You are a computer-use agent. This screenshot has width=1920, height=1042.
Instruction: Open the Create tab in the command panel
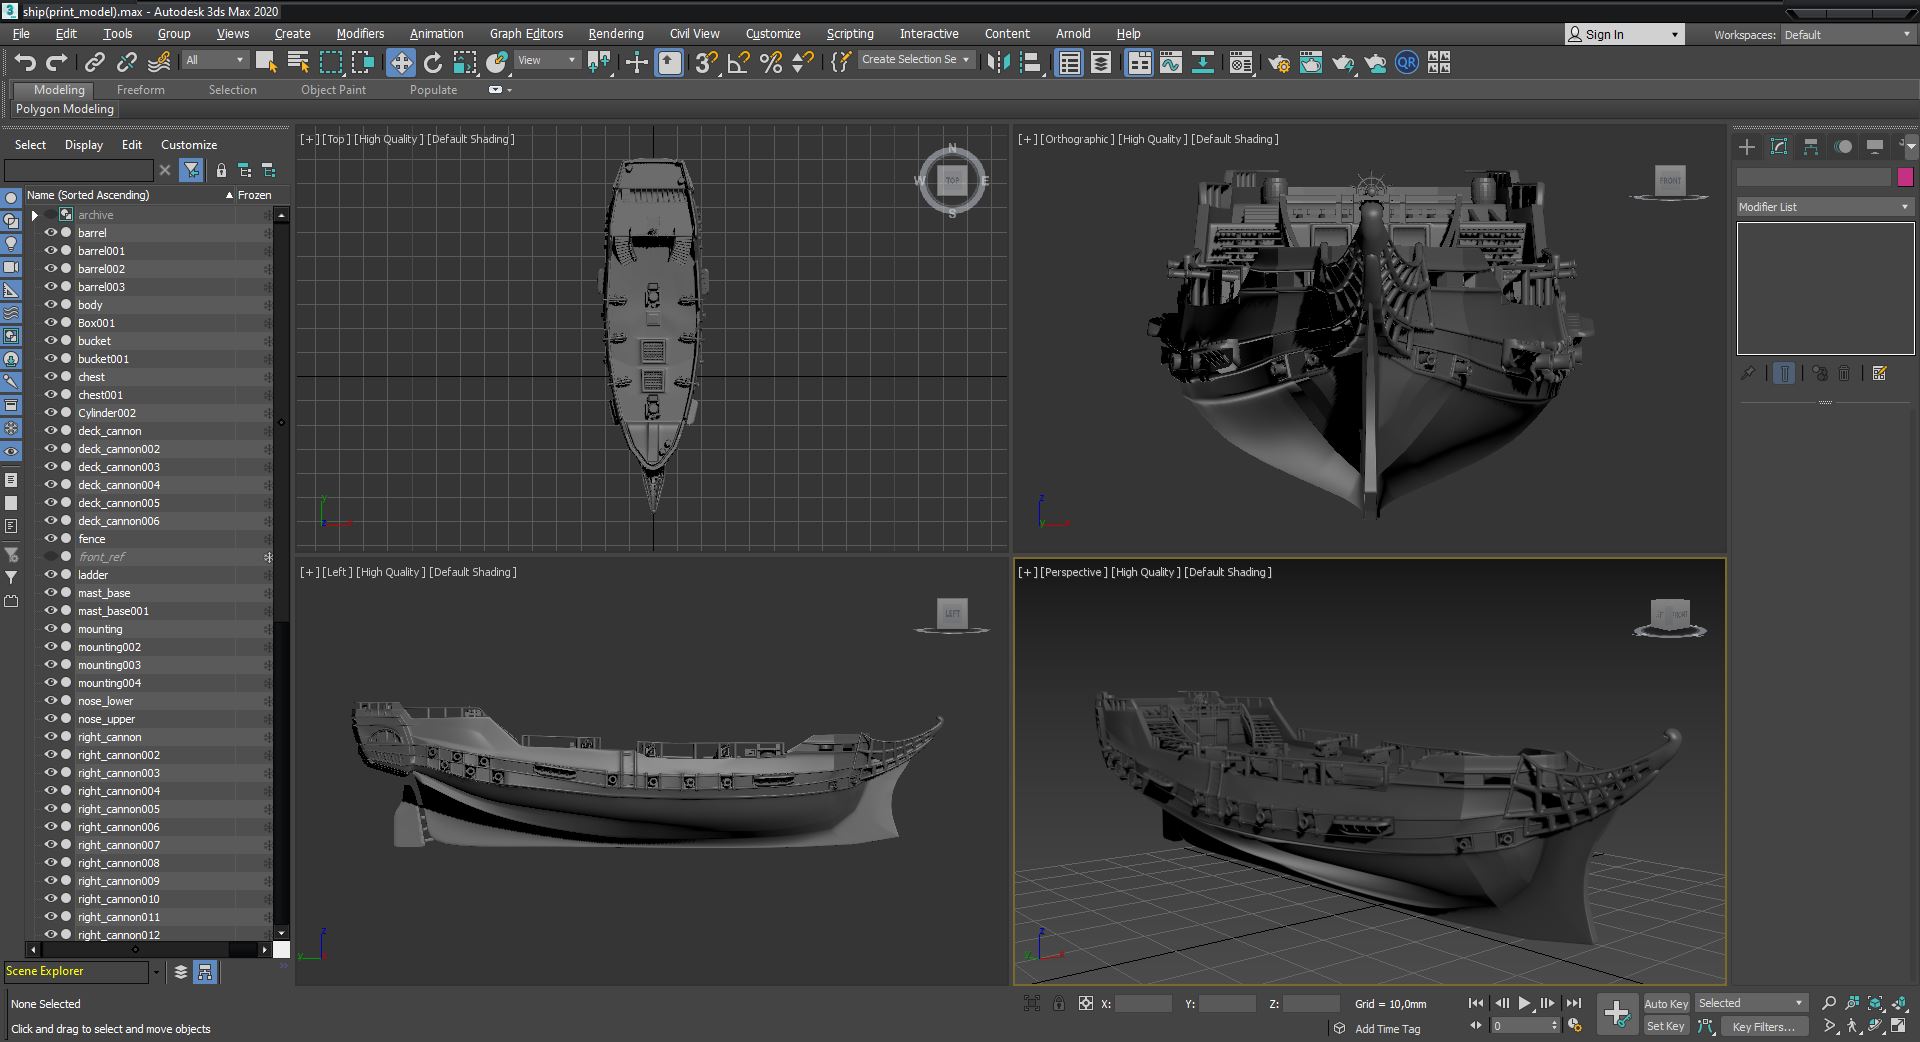point(1747,147)
